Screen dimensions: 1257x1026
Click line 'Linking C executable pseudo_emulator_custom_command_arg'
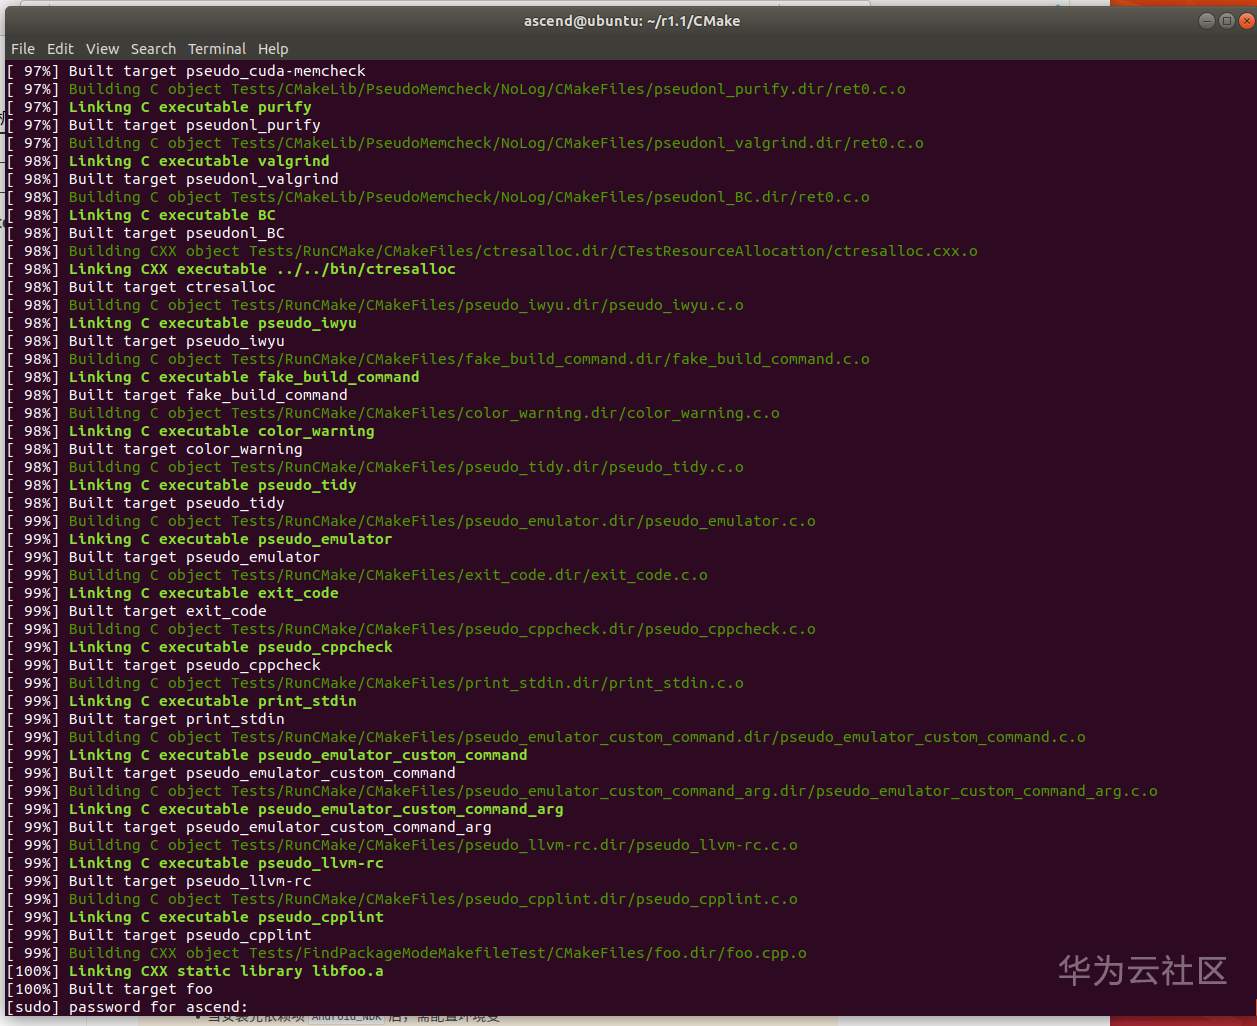pos(285,809)
